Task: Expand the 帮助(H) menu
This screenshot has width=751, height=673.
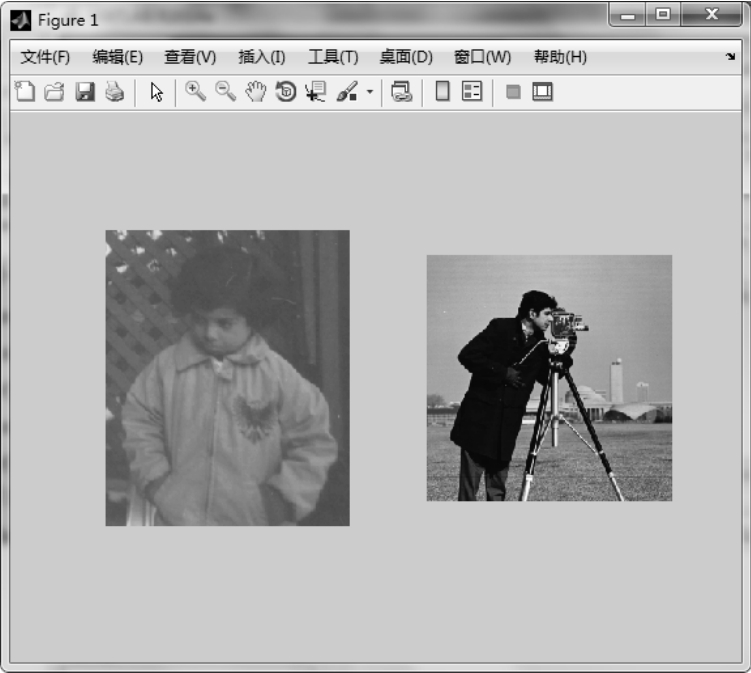Action: coord(560,57)
